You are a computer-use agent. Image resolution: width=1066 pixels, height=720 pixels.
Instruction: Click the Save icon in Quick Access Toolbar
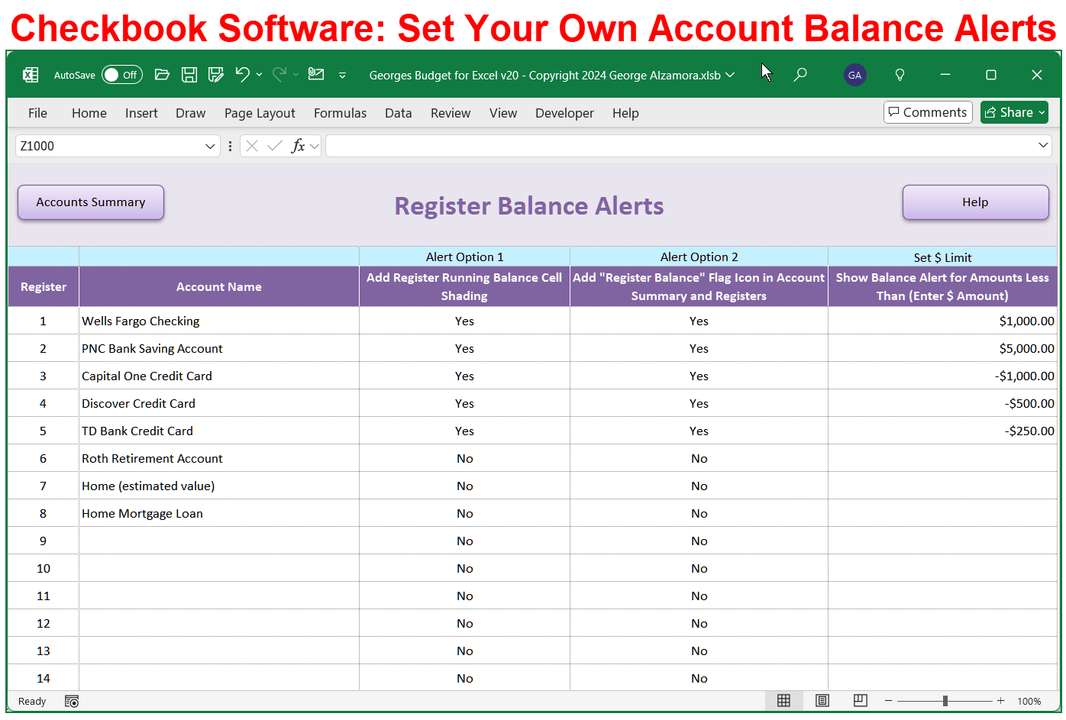[189, 74]
